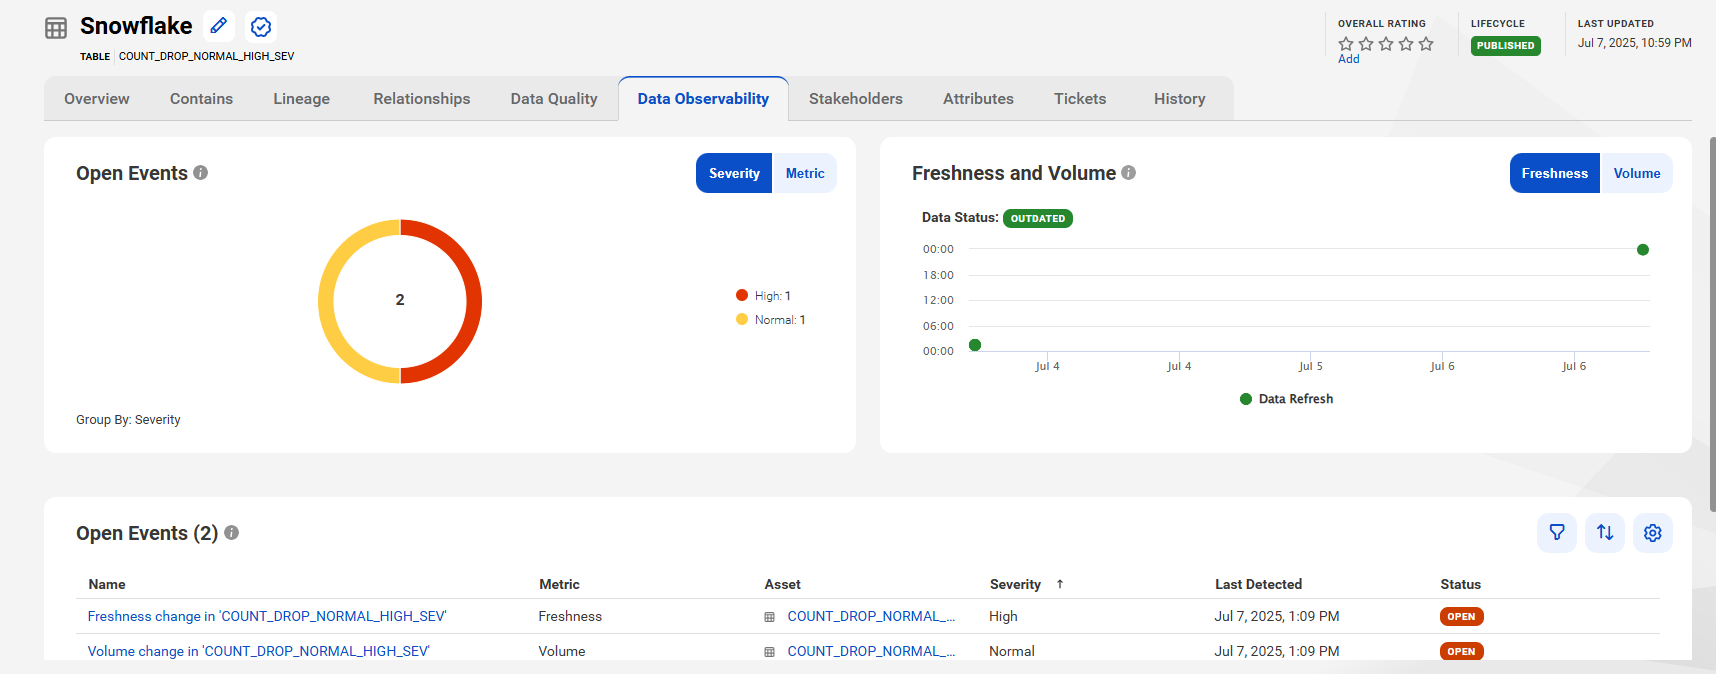Click the Group By: Severity label
Viewport: 1716px width, 674px height.
(128, 420)
